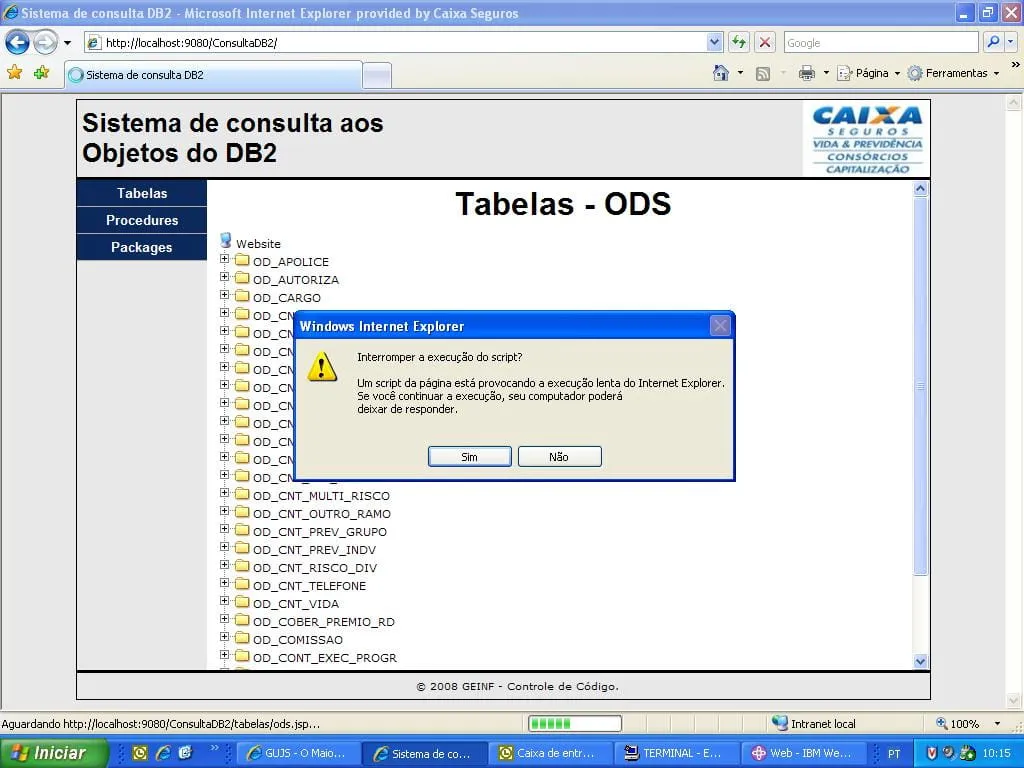
Task: Click the Home page icon
Action: (x=721, y=73)
